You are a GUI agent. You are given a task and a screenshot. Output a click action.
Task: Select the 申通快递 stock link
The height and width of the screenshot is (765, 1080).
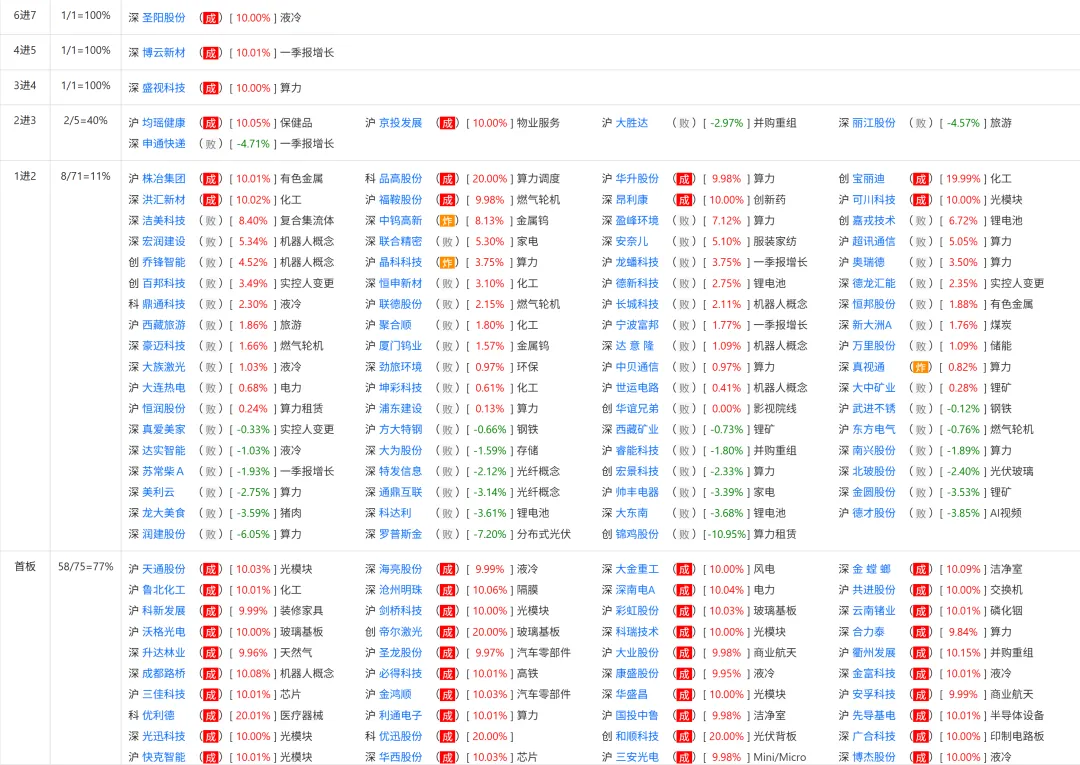tap(164, 144)
